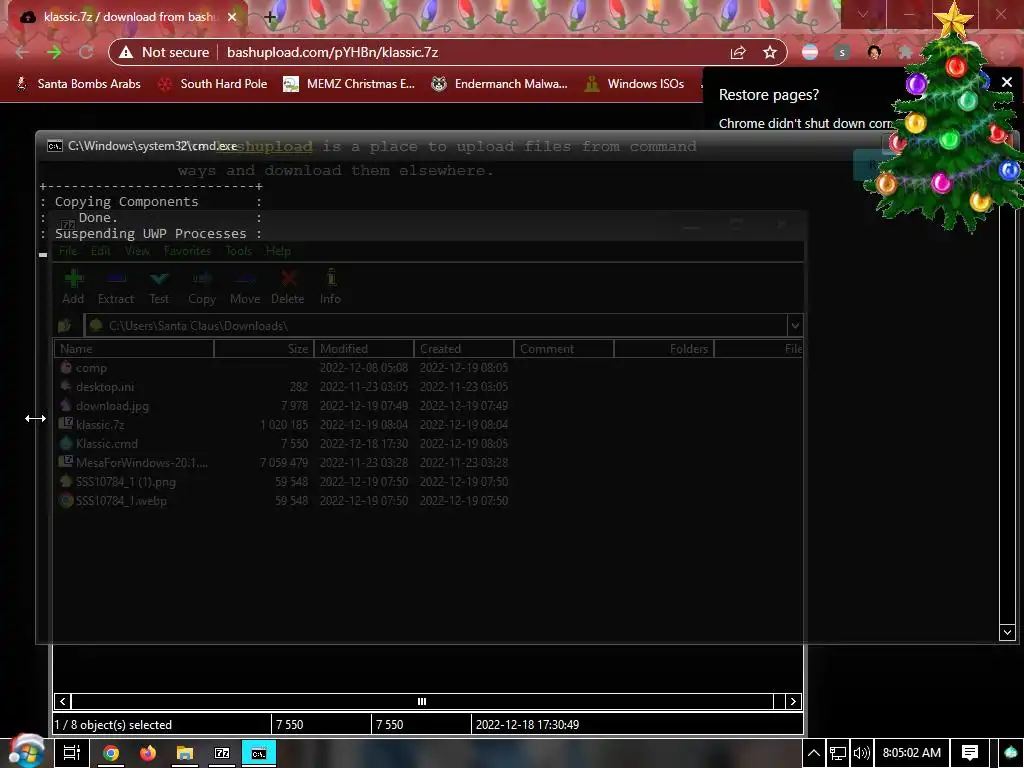Open the Windows ISOs bookmark
This screenshot has height=768, width=1024.
tap(635, 84)
